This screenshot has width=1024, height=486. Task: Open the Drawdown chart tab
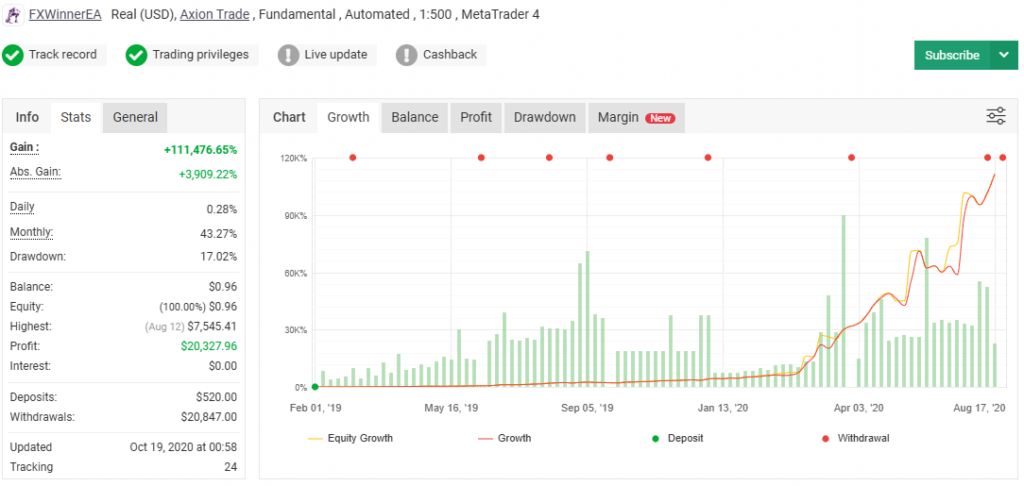[x=544, y=117]
